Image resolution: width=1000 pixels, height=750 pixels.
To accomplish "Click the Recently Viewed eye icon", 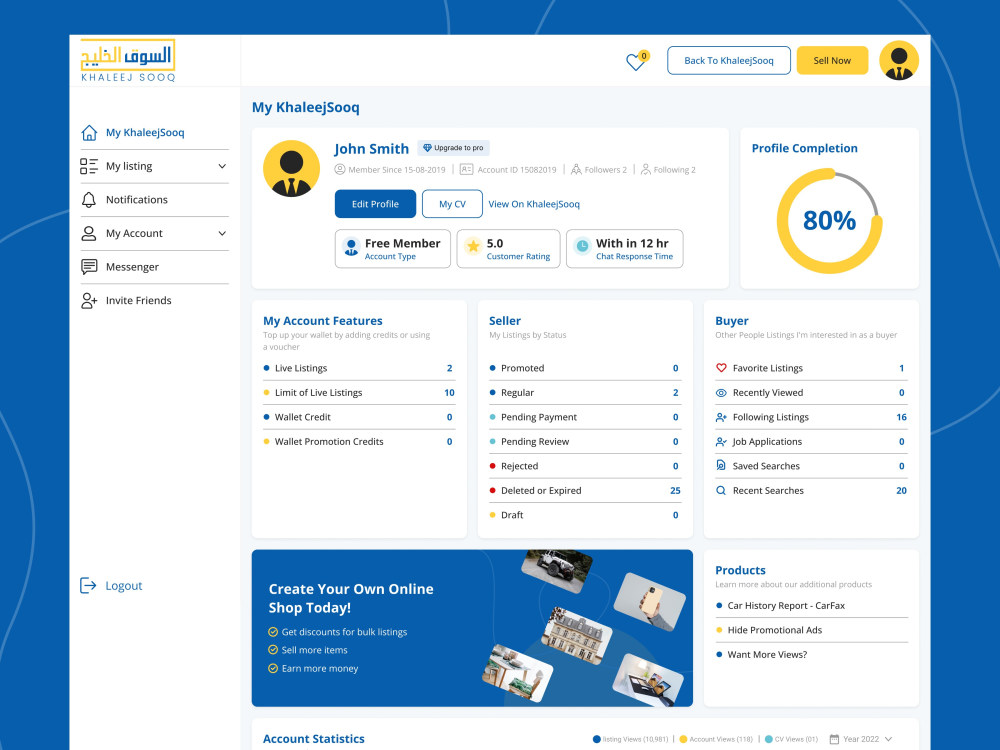I will pyautogui.click(x=721, y=393).
